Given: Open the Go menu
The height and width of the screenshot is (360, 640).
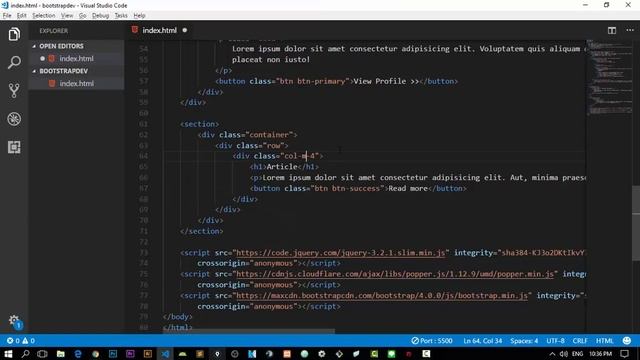Looking at the screenshot, I should (82, 16).
